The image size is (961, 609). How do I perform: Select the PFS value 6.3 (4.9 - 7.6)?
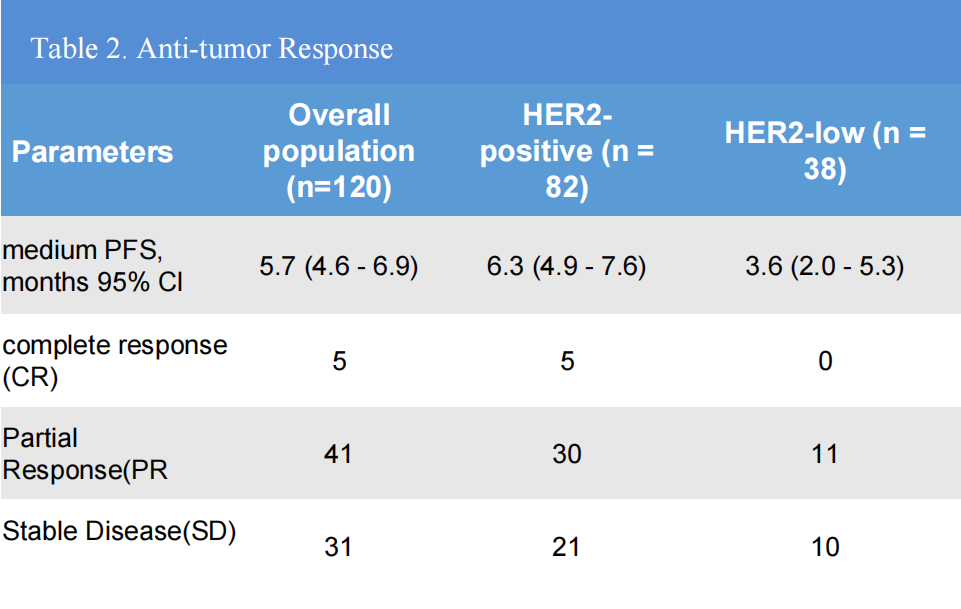pyautogui.click(x=567, y=267)
